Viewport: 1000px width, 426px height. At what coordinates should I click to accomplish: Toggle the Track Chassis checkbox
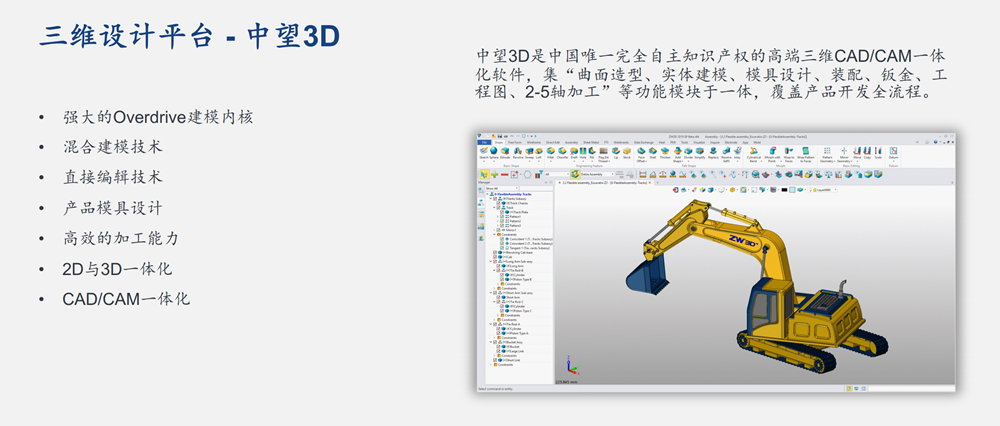click(499, 203)
